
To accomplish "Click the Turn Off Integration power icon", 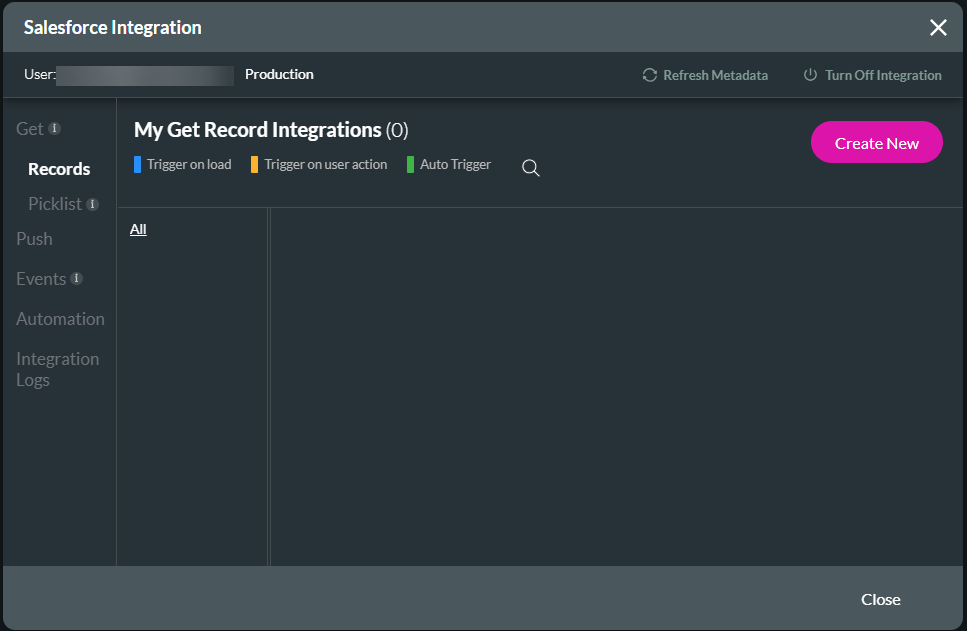I will [x=810, y=75].
